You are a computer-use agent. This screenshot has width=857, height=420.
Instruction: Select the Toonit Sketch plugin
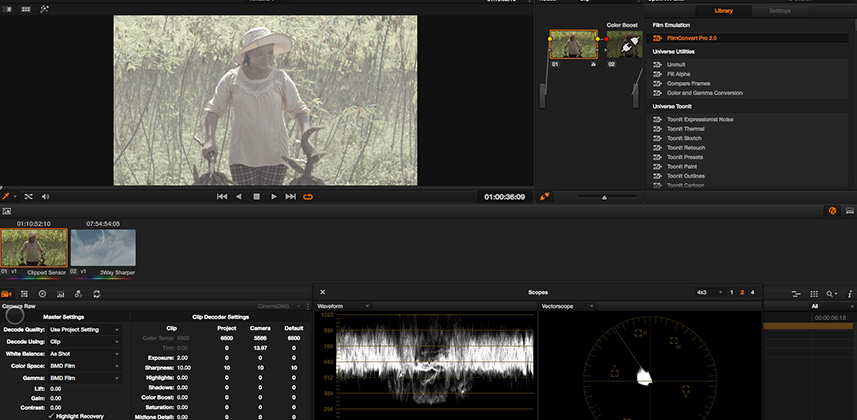click(747, 138)
